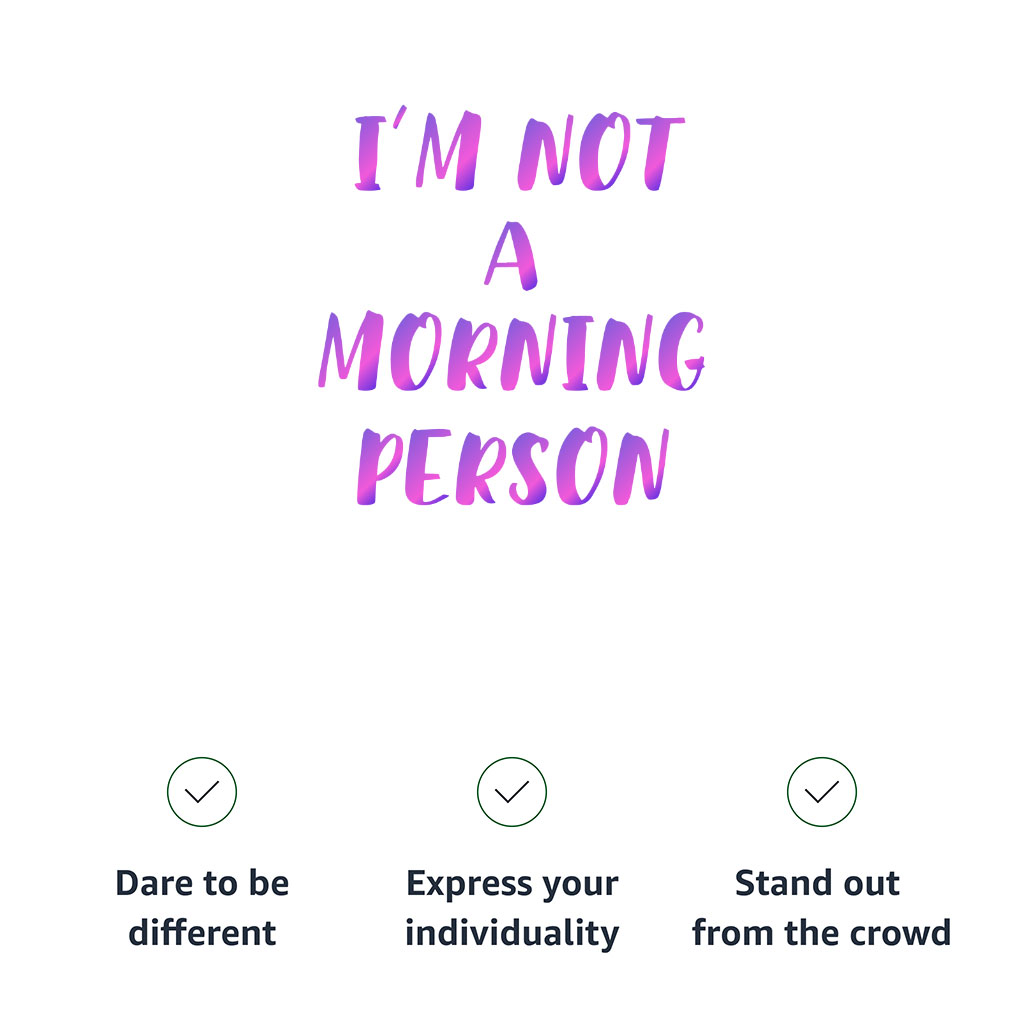Click the standalone letter "A" in the headline
The width and height of the screenshot is (1024, 1024).
[x=511, y=258]
